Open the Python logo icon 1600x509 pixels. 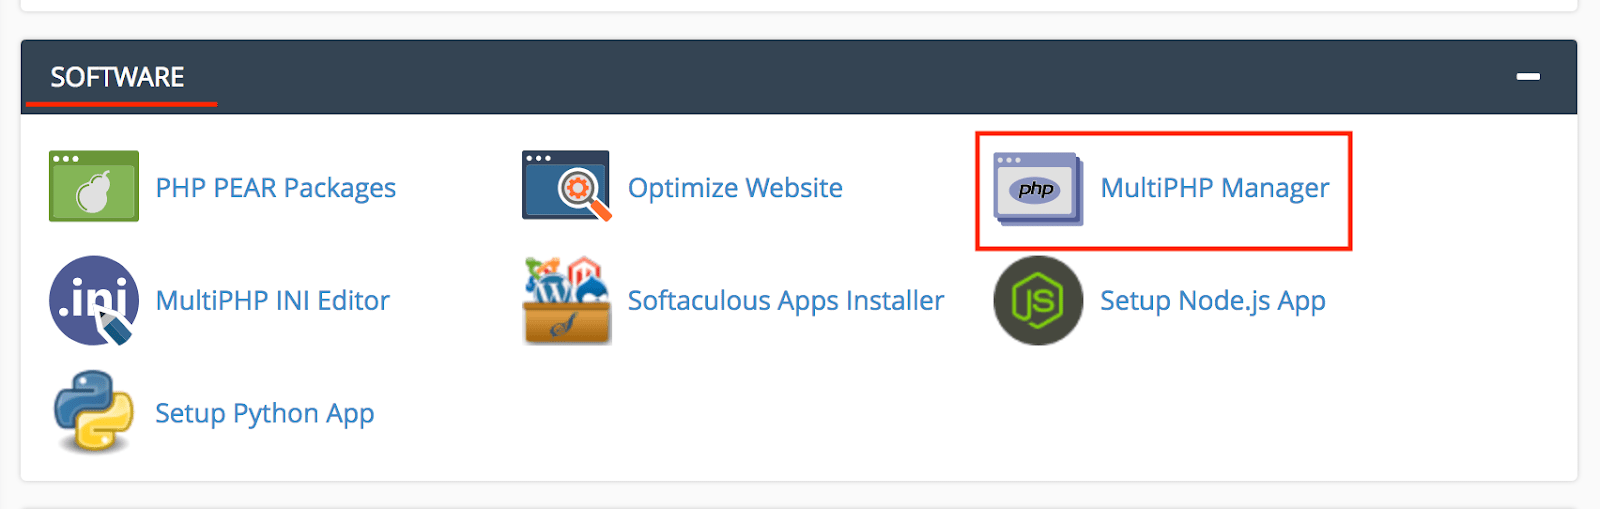tap(94, 412)
